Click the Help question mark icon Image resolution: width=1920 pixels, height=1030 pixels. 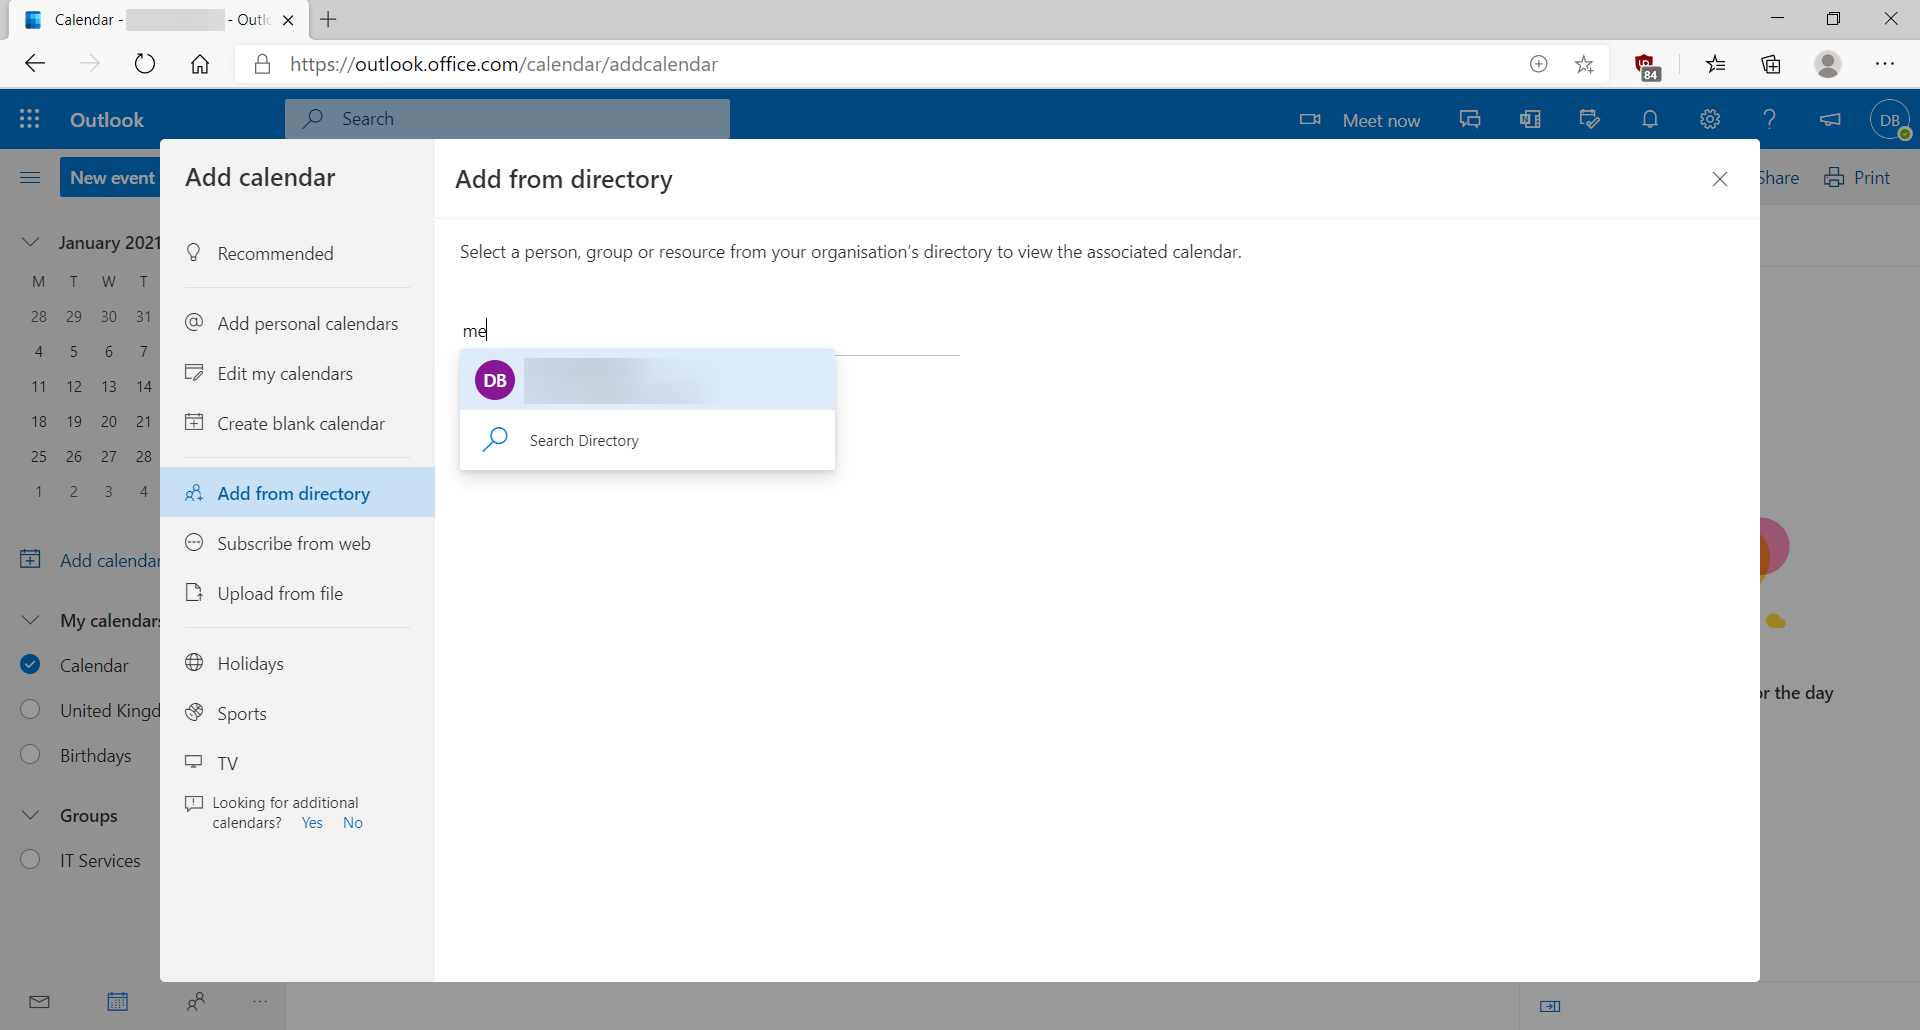tap(1769, 119)
